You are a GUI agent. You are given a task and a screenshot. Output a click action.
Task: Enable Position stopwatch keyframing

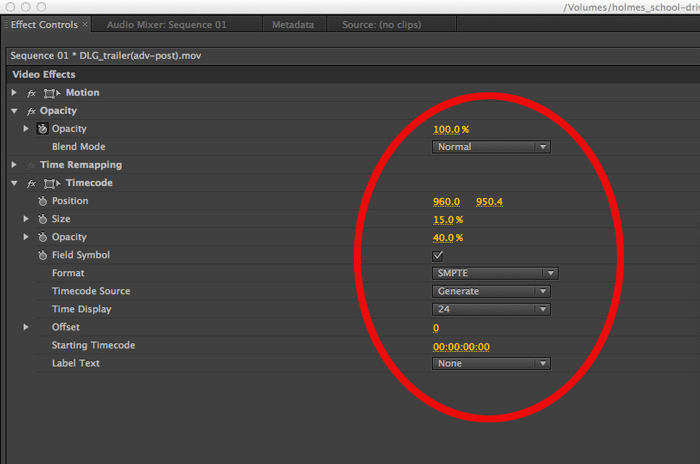[42, 201]
